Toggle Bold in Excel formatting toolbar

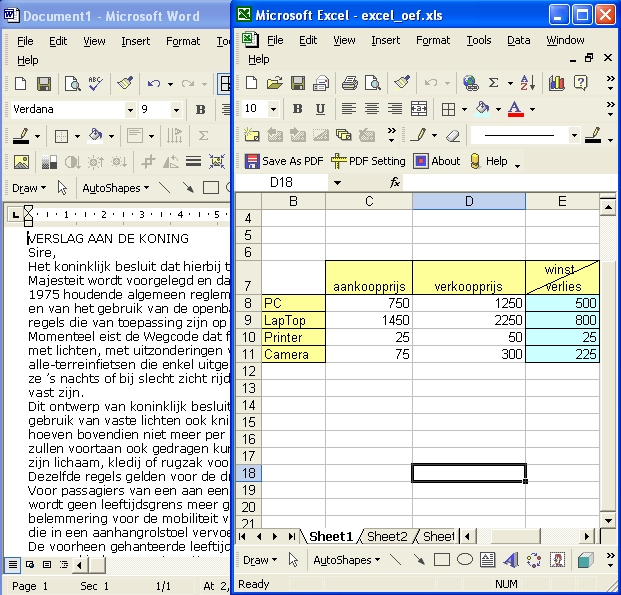click(x=297, y=109)
